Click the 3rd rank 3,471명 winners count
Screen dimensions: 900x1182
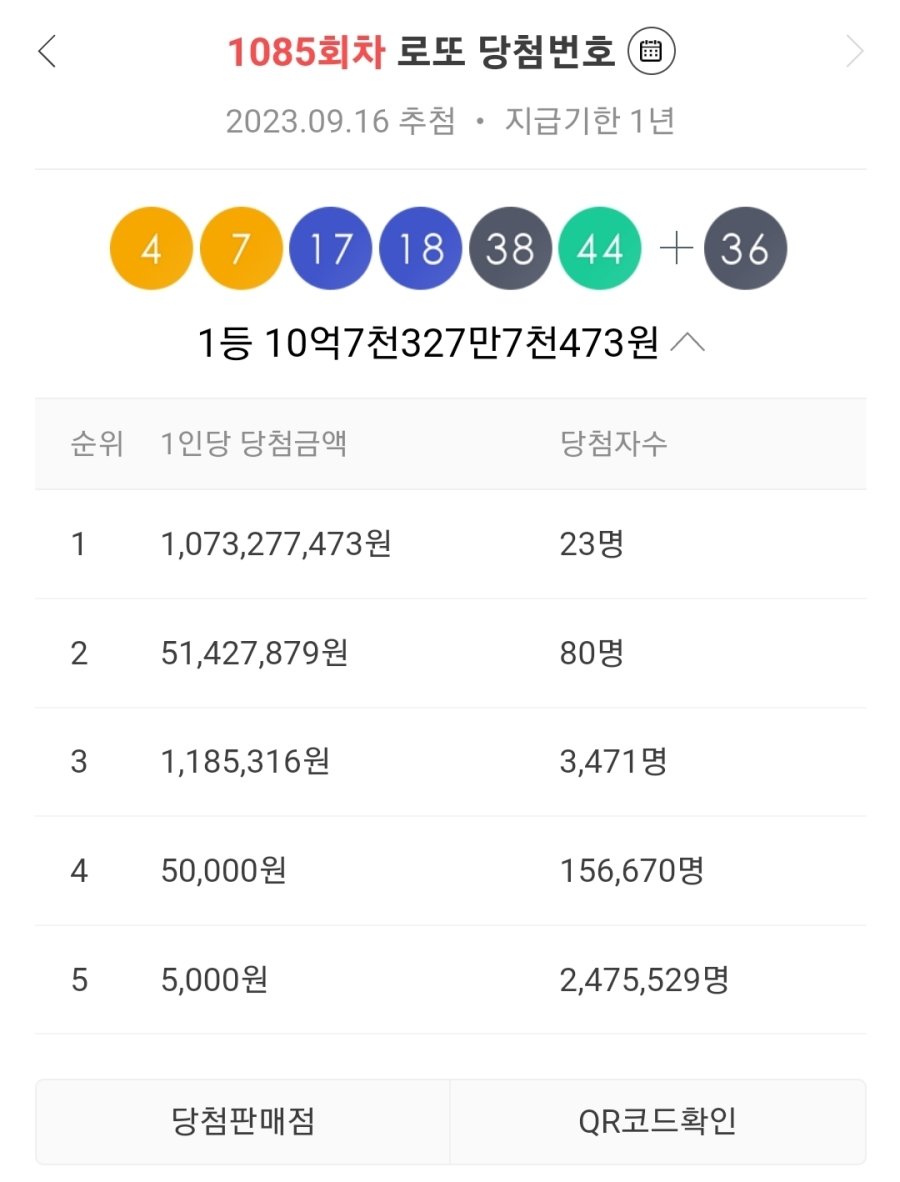click(613, 762)
